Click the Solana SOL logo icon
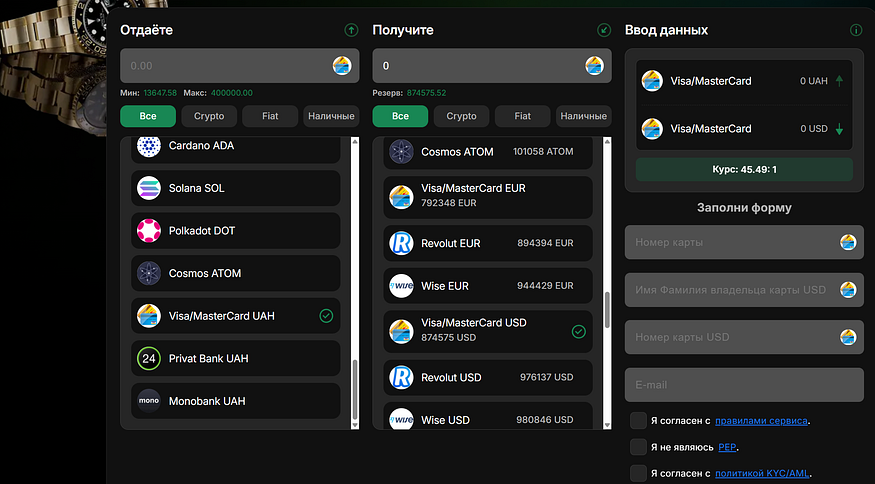 149,188
